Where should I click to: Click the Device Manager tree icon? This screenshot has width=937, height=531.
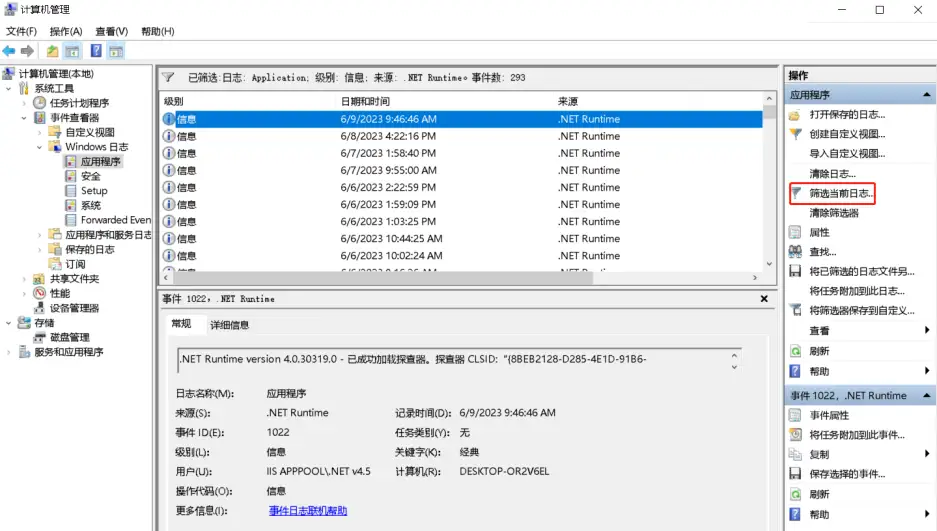coord(40,308)
